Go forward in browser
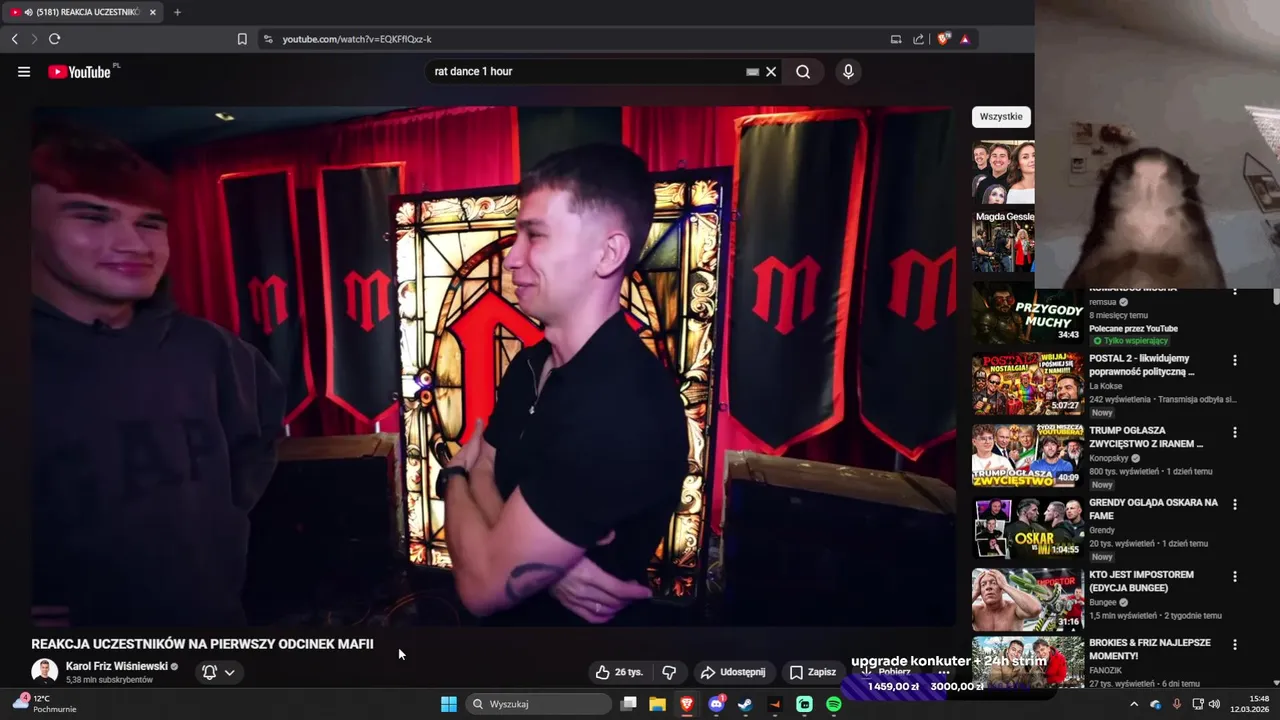Screen dimensions: 1280x720 click(34, 39)
